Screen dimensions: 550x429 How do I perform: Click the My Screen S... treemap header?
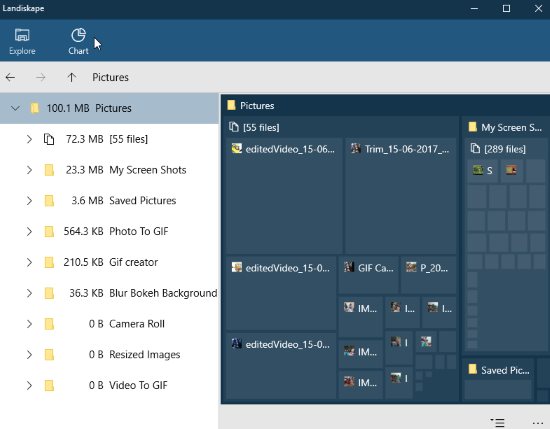pos(507,127)
